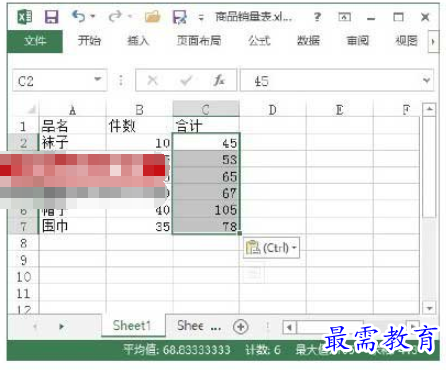Click the 计数: 6 status bar entry
This screenshot has height=370, width=446.
pyautogui.click(x=263, y=350)
